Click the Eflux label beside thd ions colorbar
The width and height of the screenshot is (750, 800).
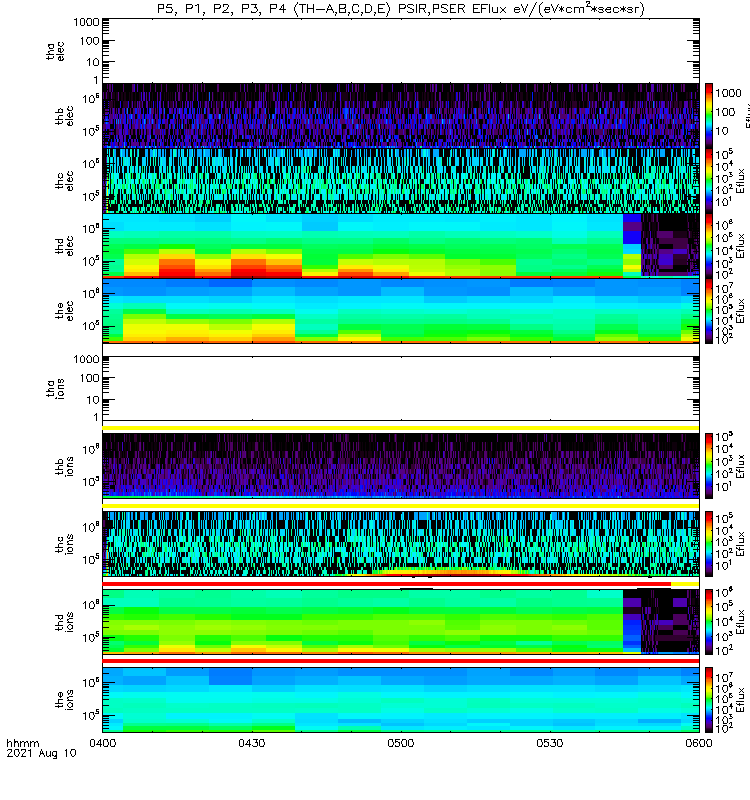click(x=741, y=621)
